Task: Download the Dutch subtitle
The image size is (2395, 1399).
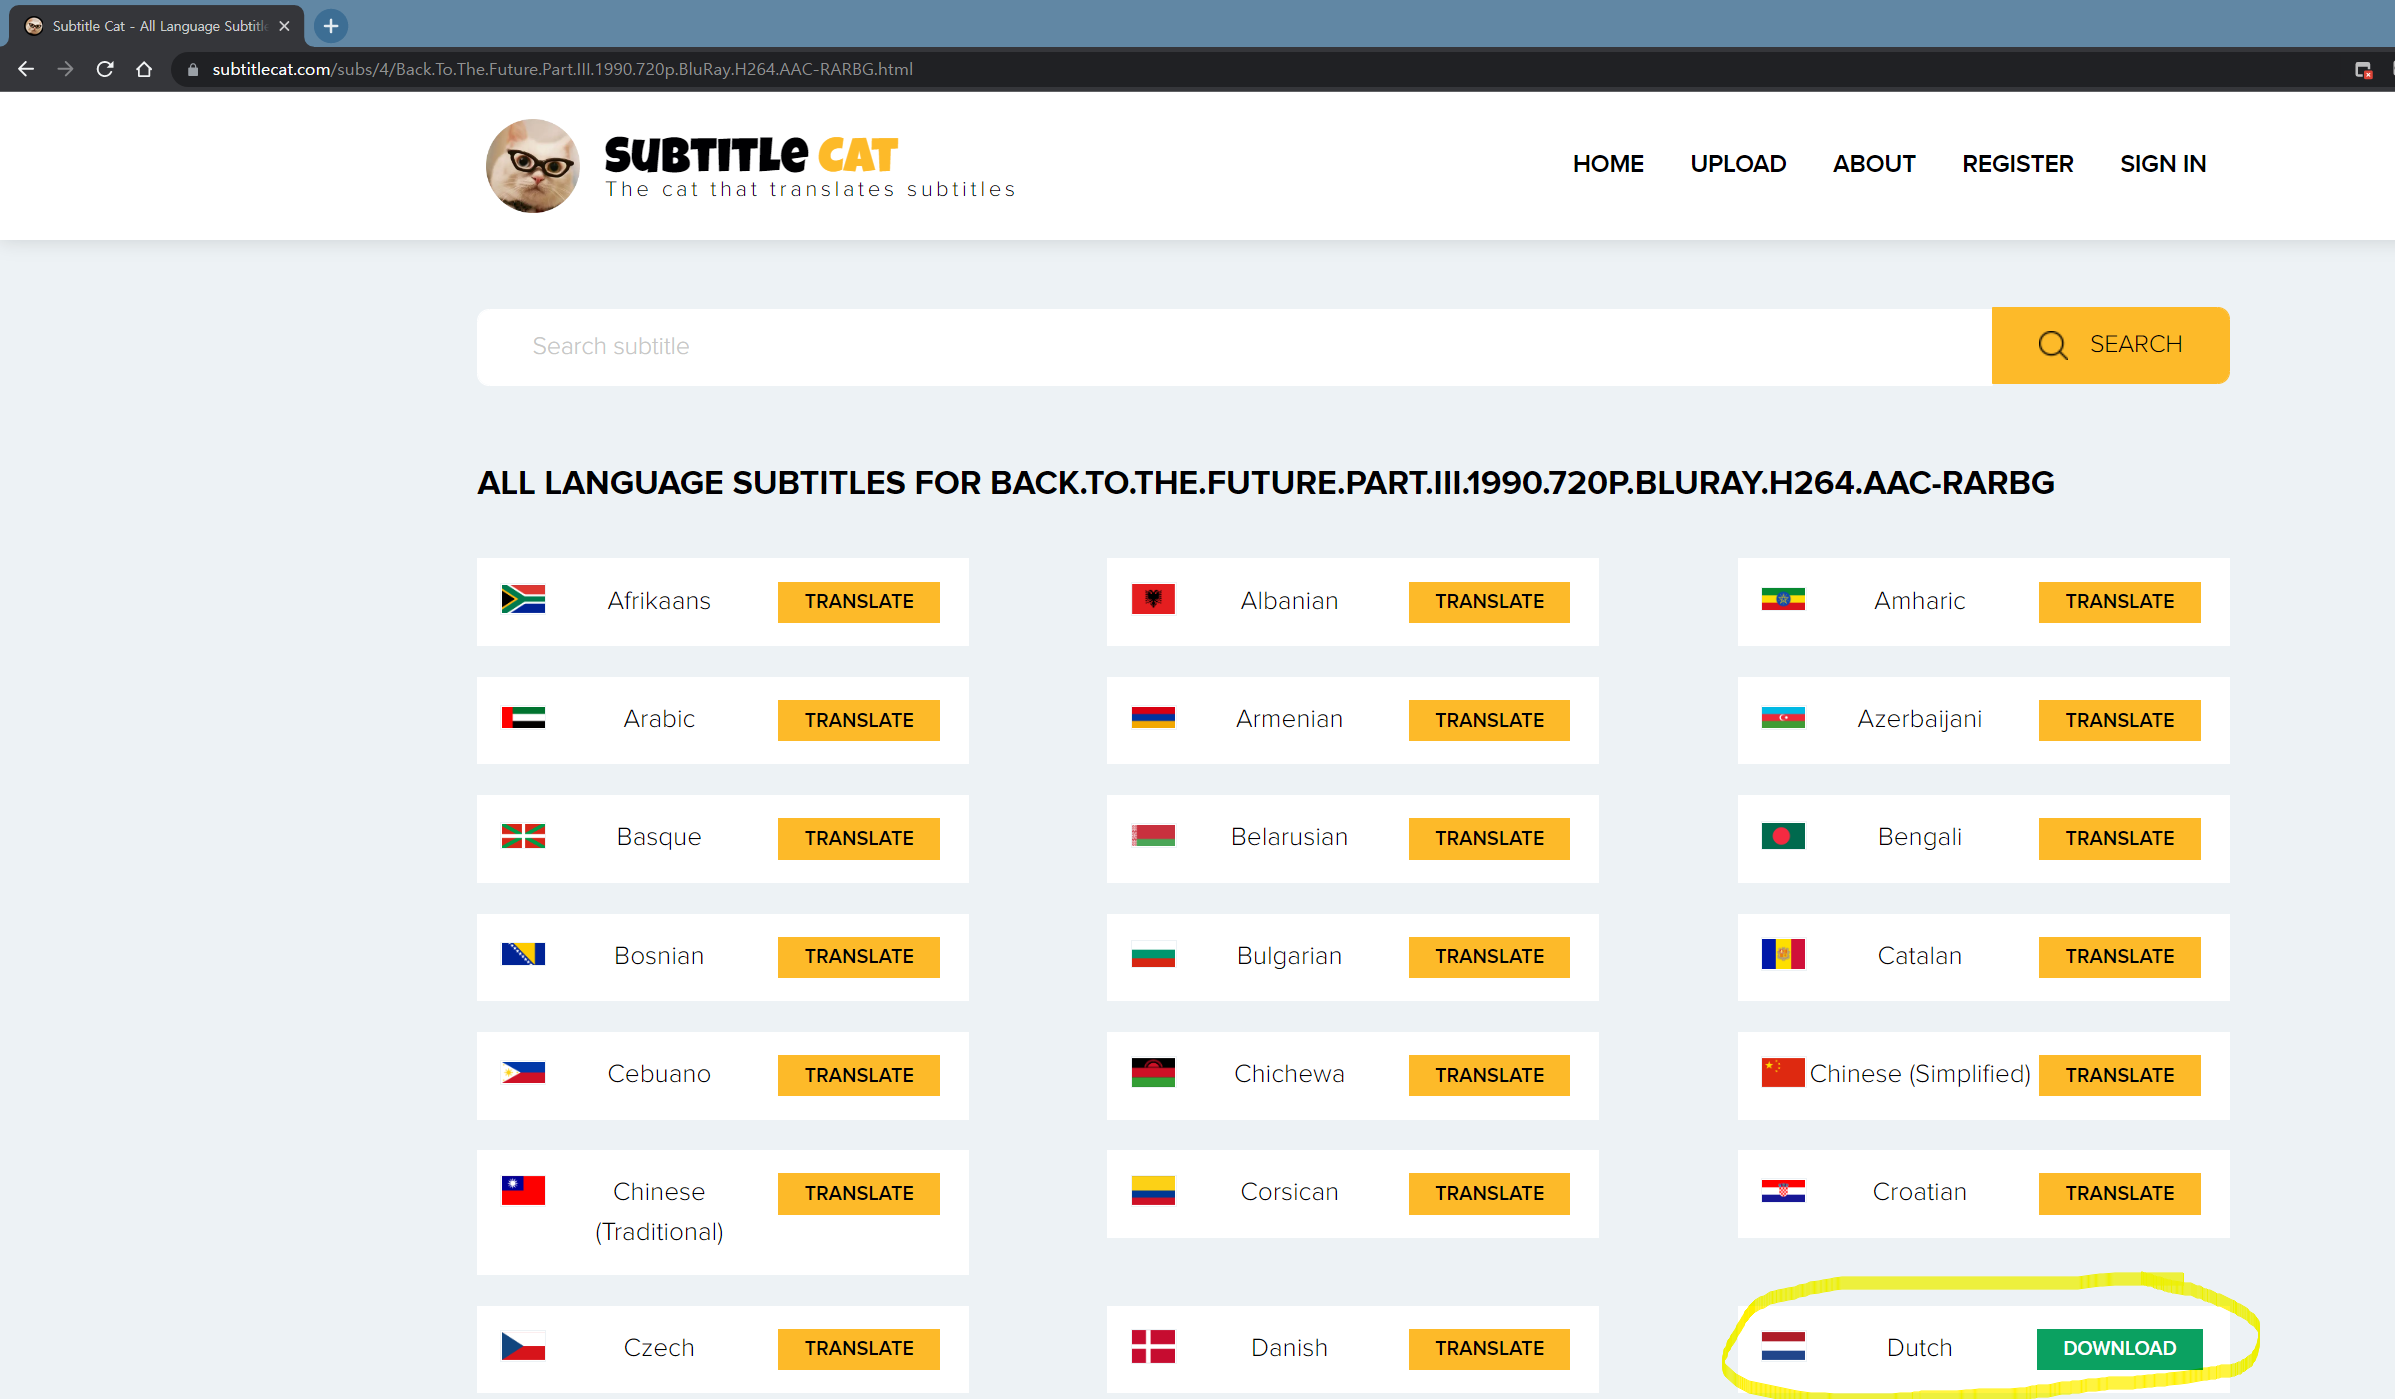Action: coord(2119,1348)
